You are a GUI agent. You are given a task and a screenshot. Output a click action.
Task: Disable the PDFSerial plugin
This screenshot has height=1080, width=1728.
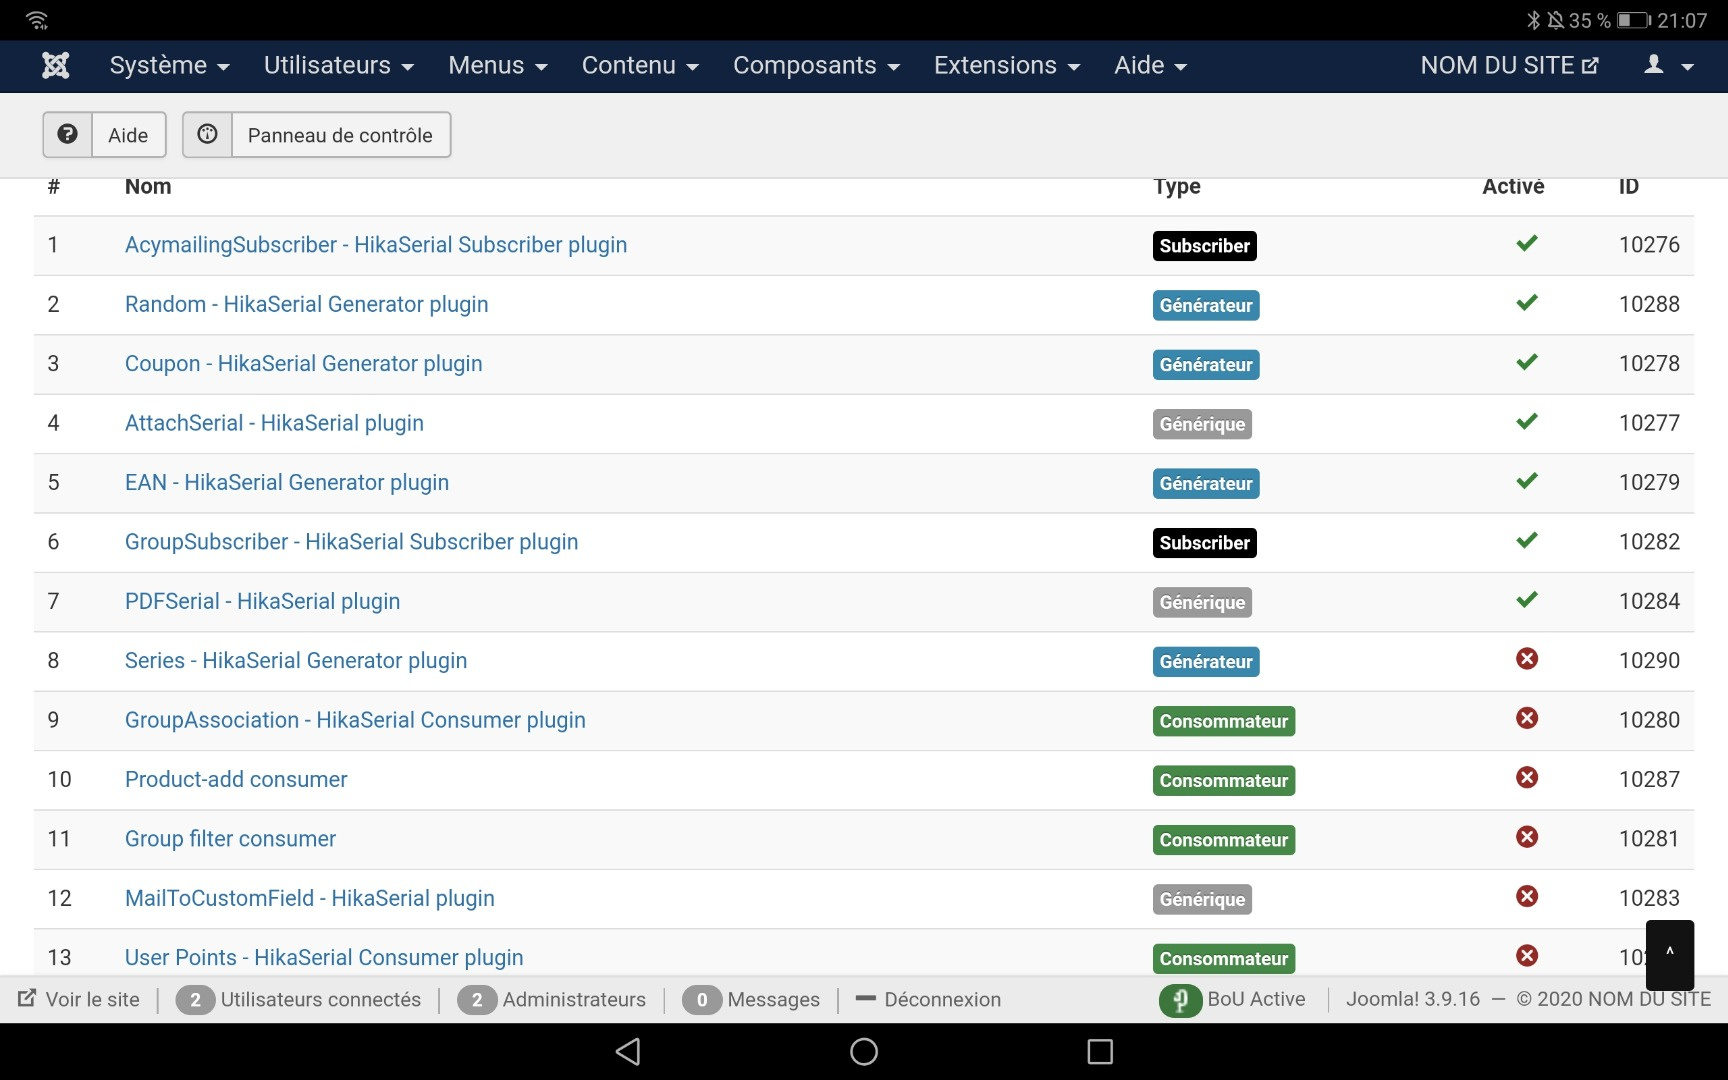tap(1527, 600)
